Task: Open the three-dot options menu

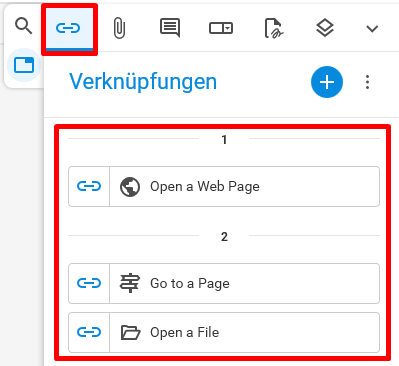Action: pyautogui.click(x=367, y=82)
